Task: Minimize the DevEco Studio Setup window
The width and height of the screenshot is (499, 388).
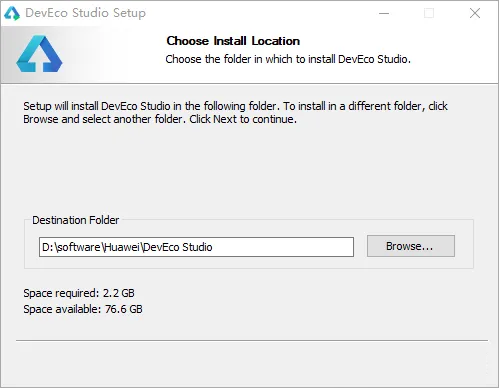Action: click(x=384, y=13)
